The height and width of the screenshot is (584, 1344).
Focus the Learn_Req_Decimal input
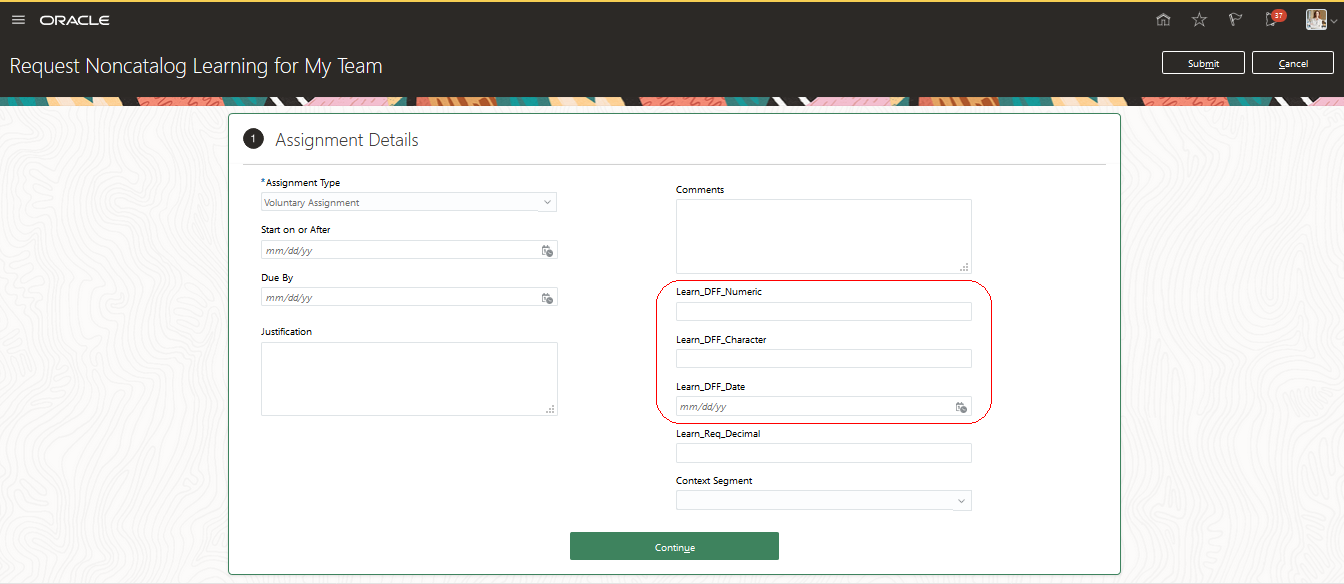point(823,453)
